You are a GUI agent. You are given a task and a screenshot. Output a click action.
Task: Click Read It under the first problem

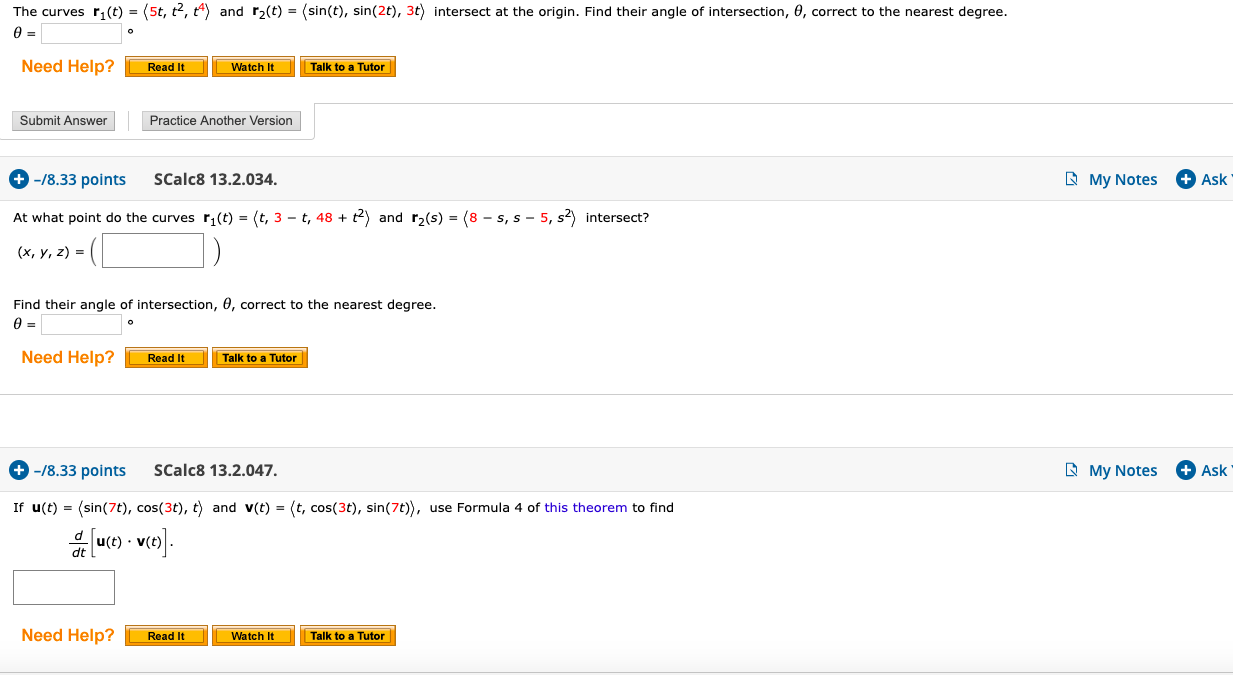pyautogui.click(x=165, y=66)
